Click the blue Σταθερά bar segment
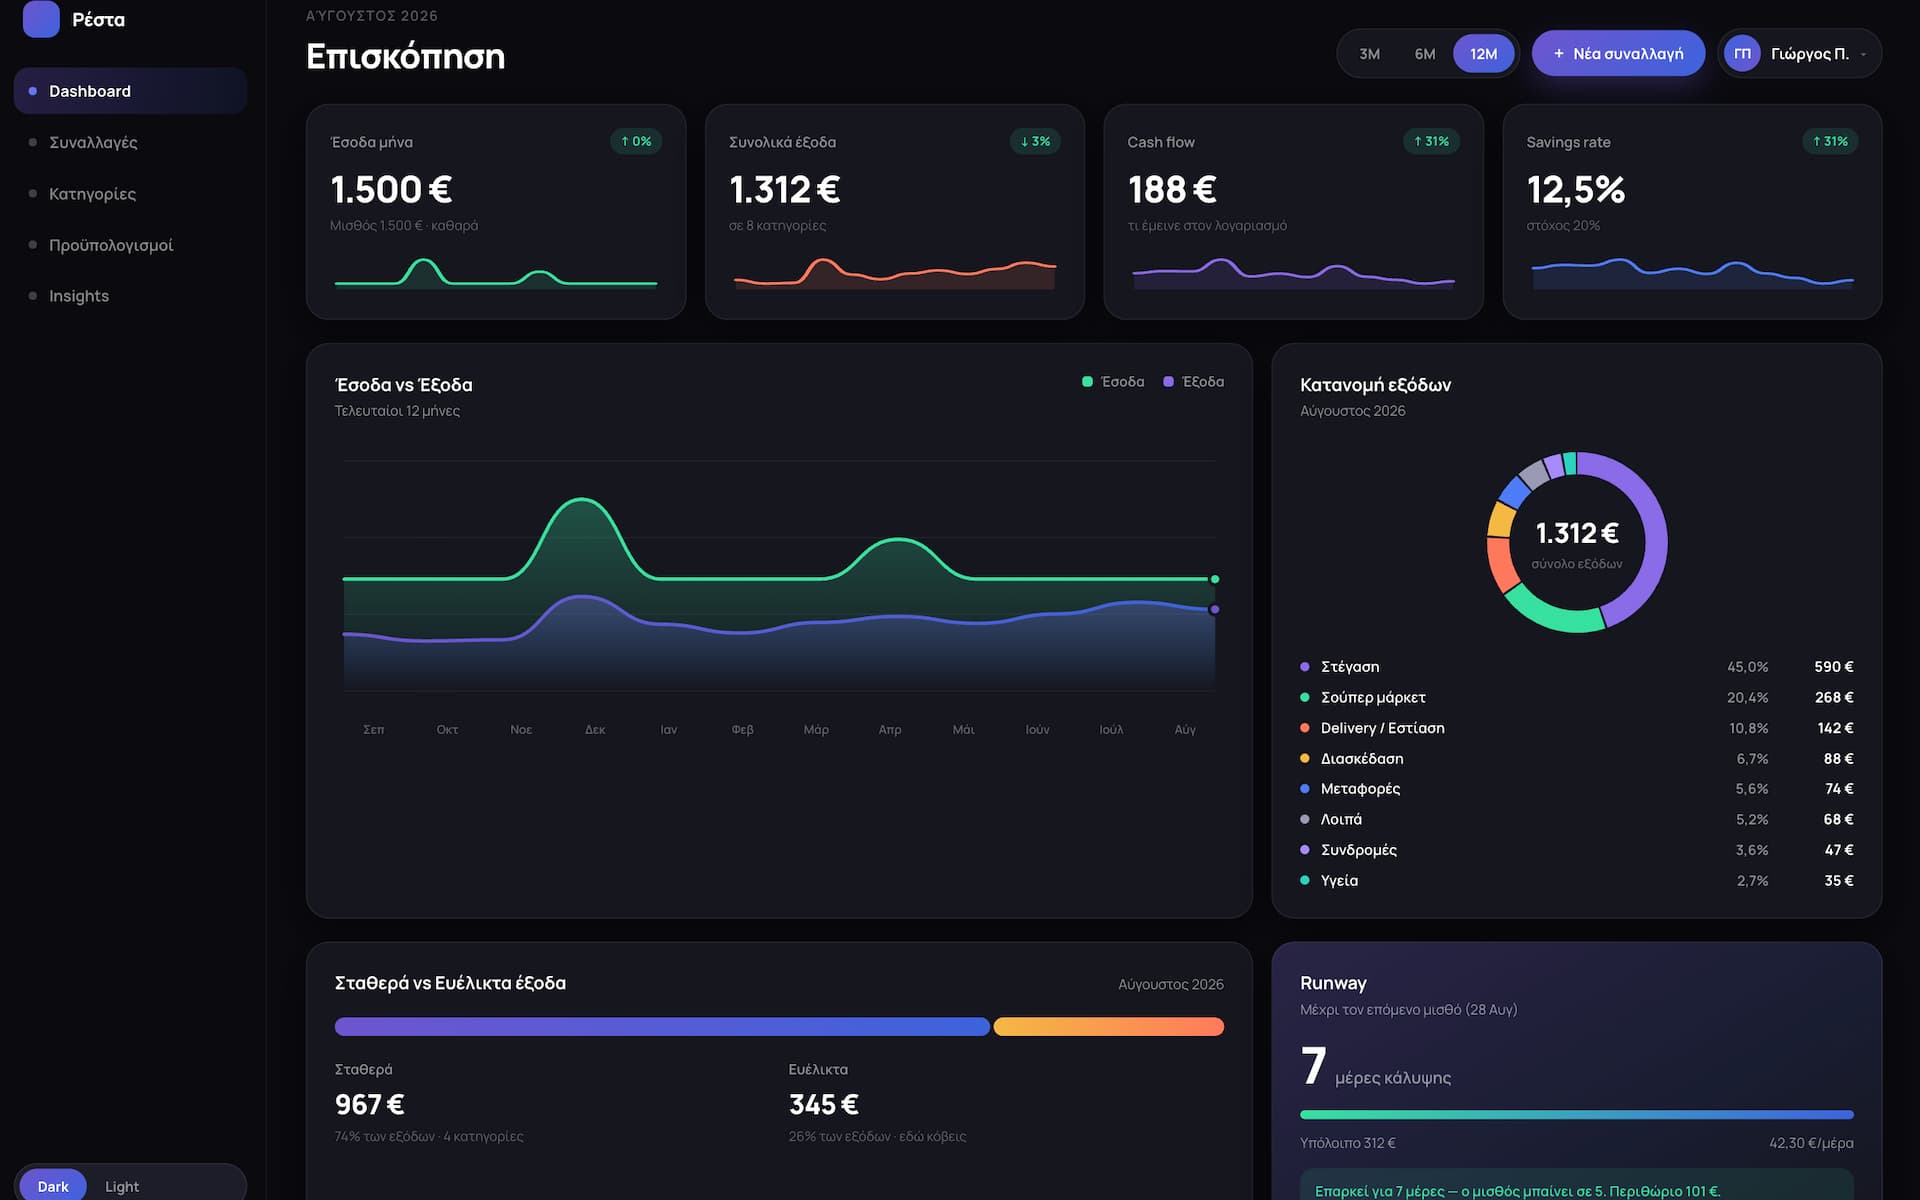 (x=662, y=1026)
